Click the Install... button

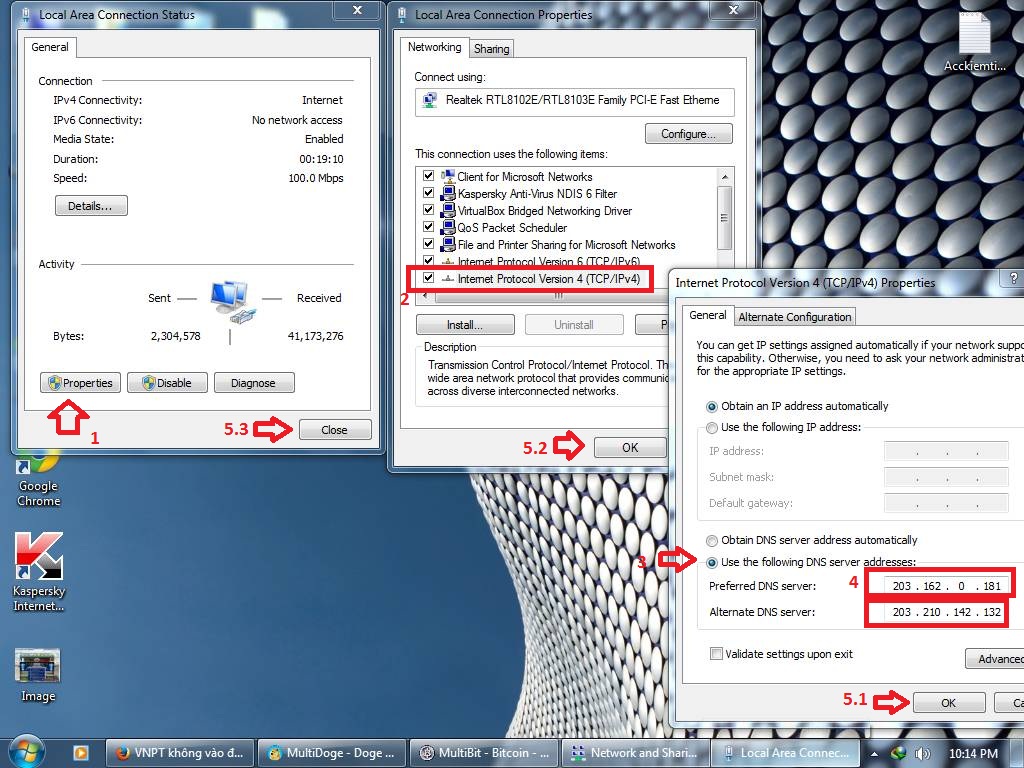click(465, 325)
